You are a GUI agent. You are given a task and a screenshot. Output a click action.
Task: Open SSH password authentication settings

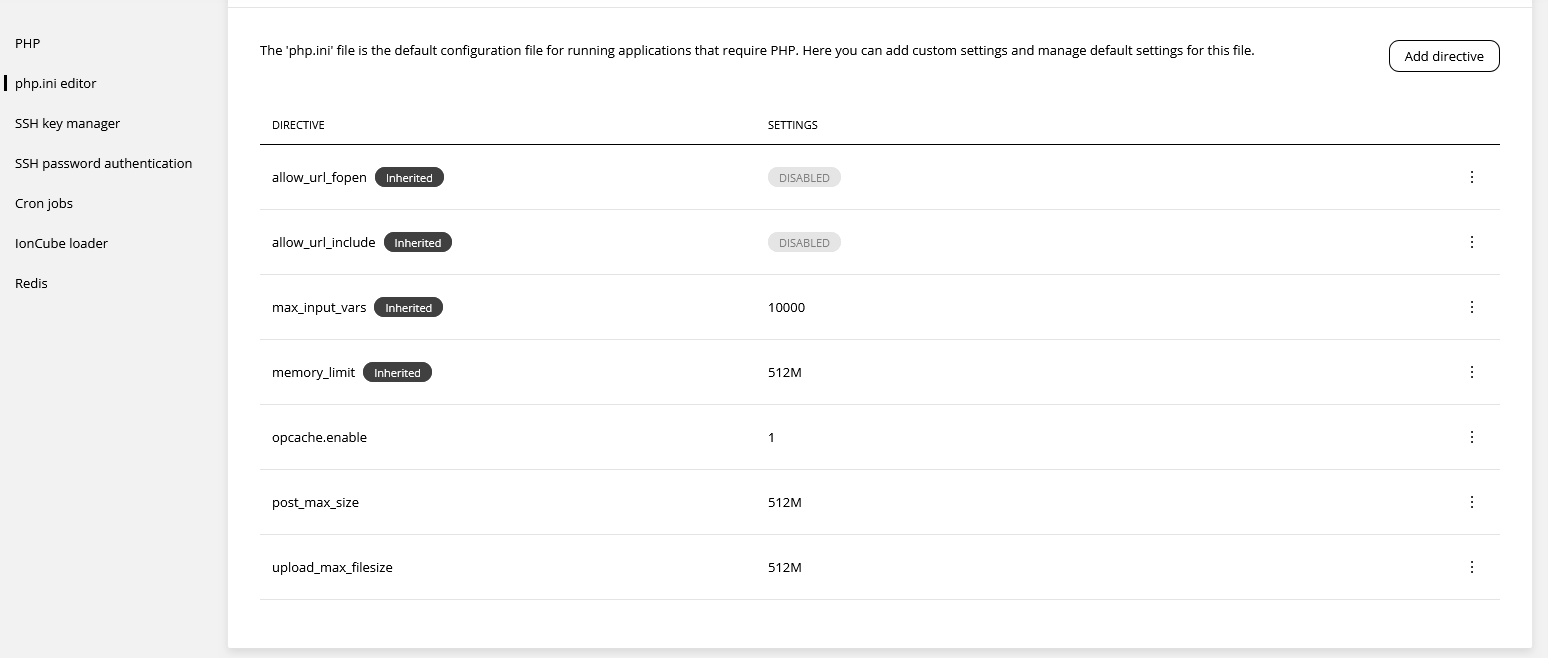click(103, 163)
